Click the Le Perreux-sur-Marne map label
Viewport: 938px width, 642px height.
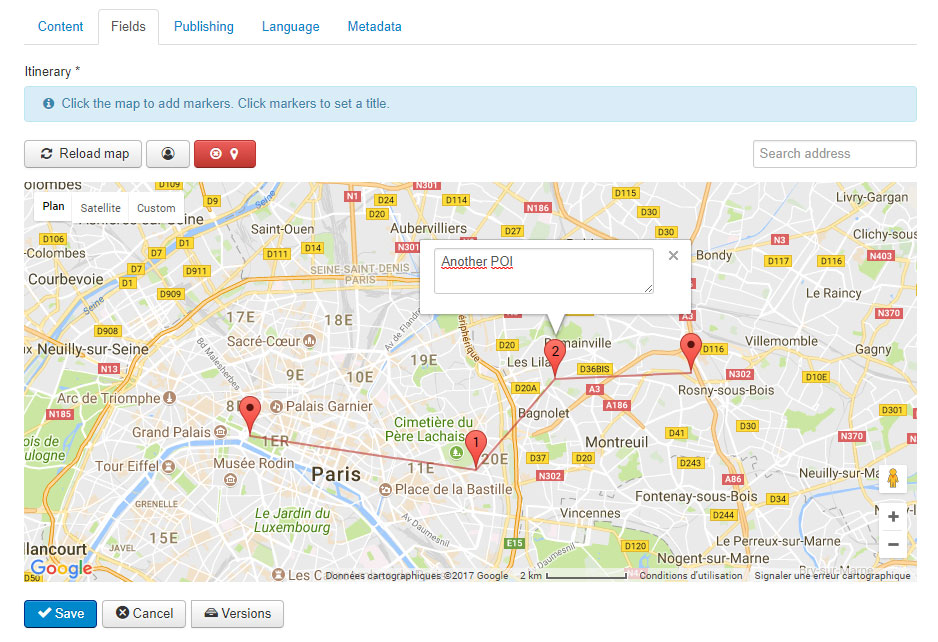point(778,541)
